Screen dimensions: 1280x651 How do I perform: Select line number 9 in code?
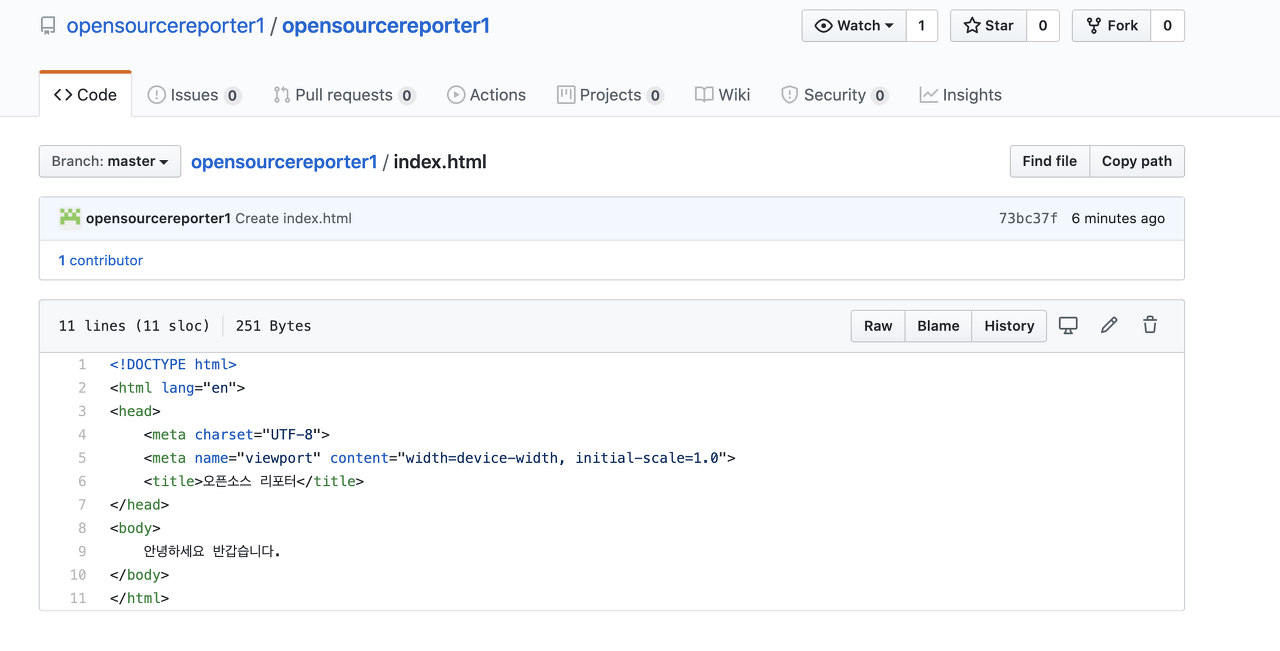click(x=82, y=551)
